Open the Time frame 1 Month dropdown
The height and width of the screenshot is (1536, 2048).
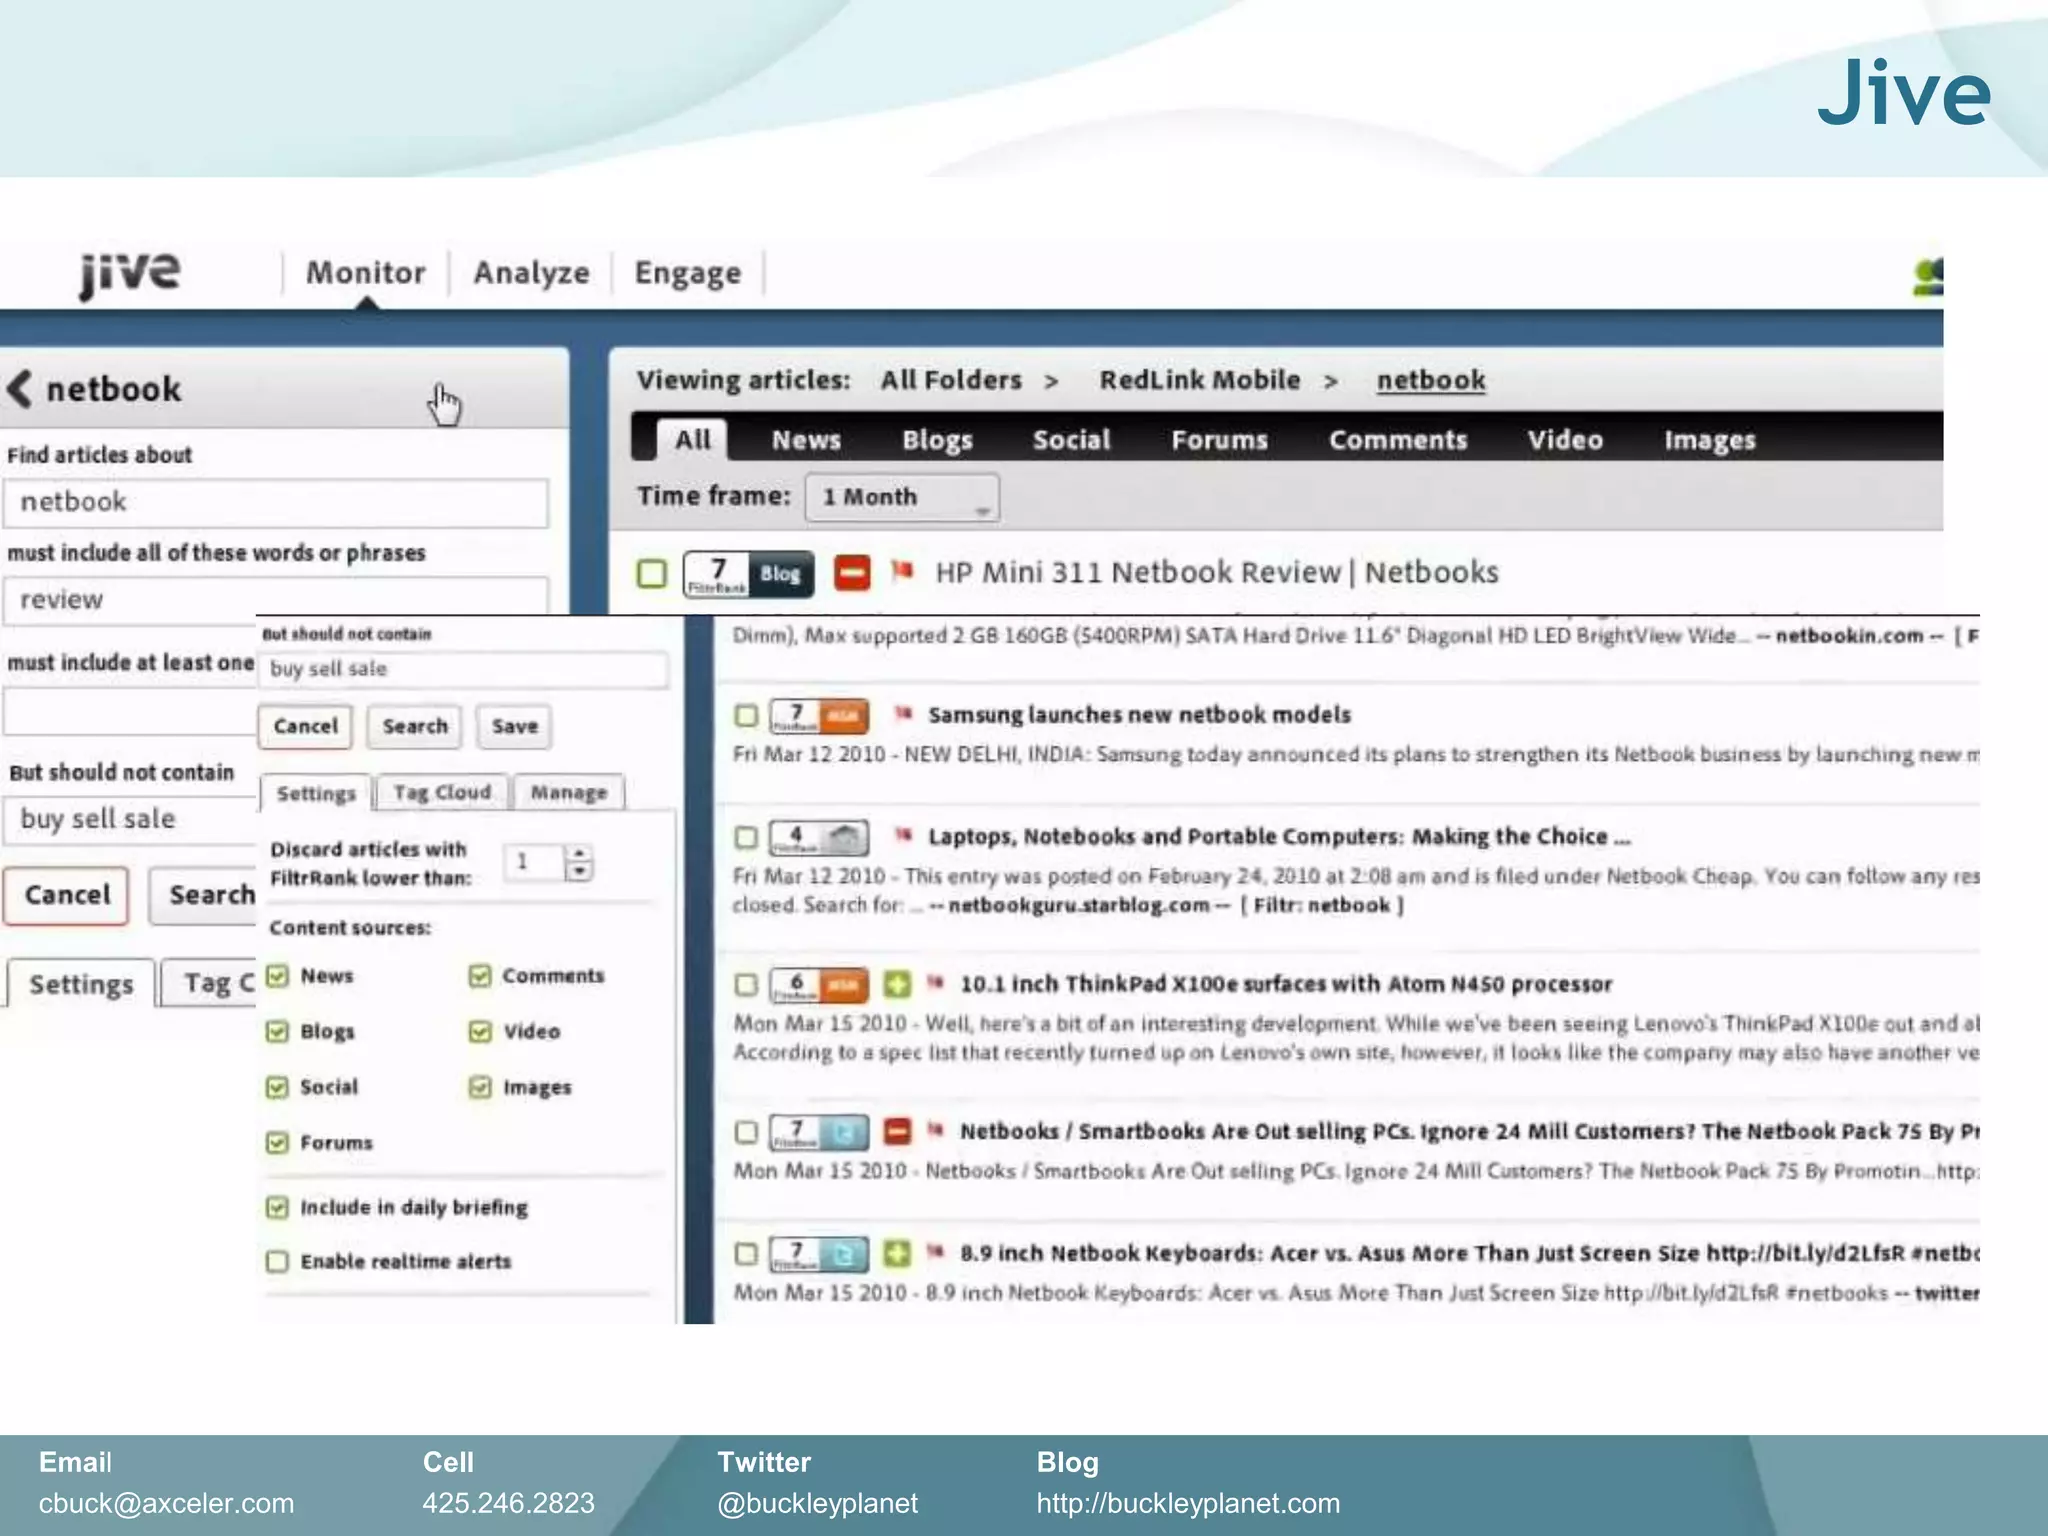tap(902, 497)
